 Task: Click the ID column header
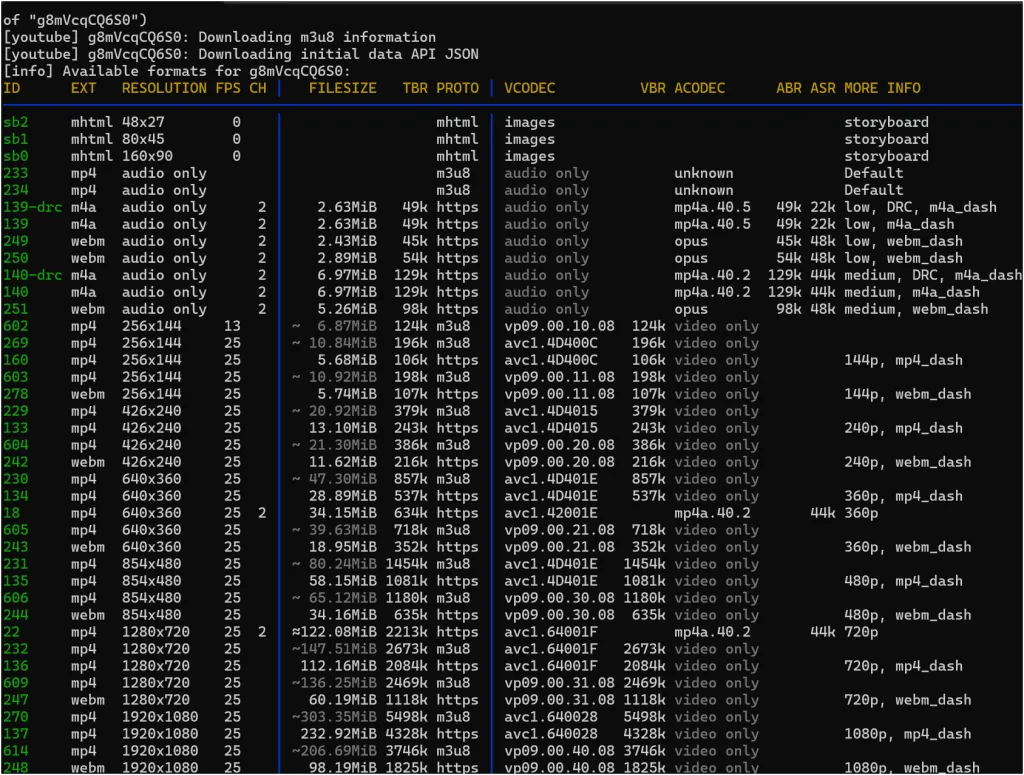click(12, 88)
